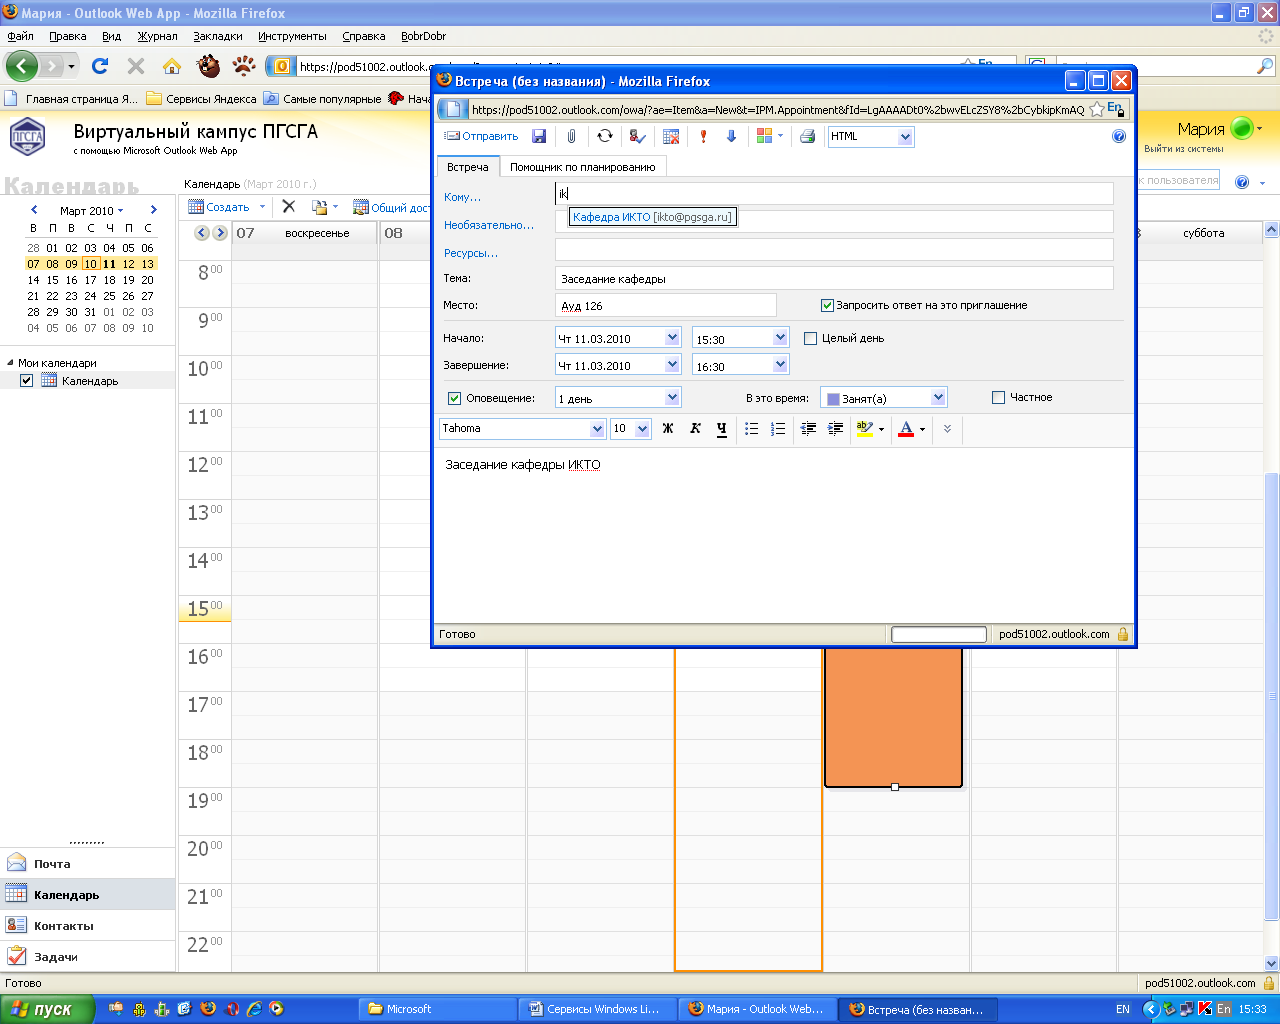Open the reminder '1 день' dropdown
Viewport: 1280px width, 1024px height.
point(672,397)
